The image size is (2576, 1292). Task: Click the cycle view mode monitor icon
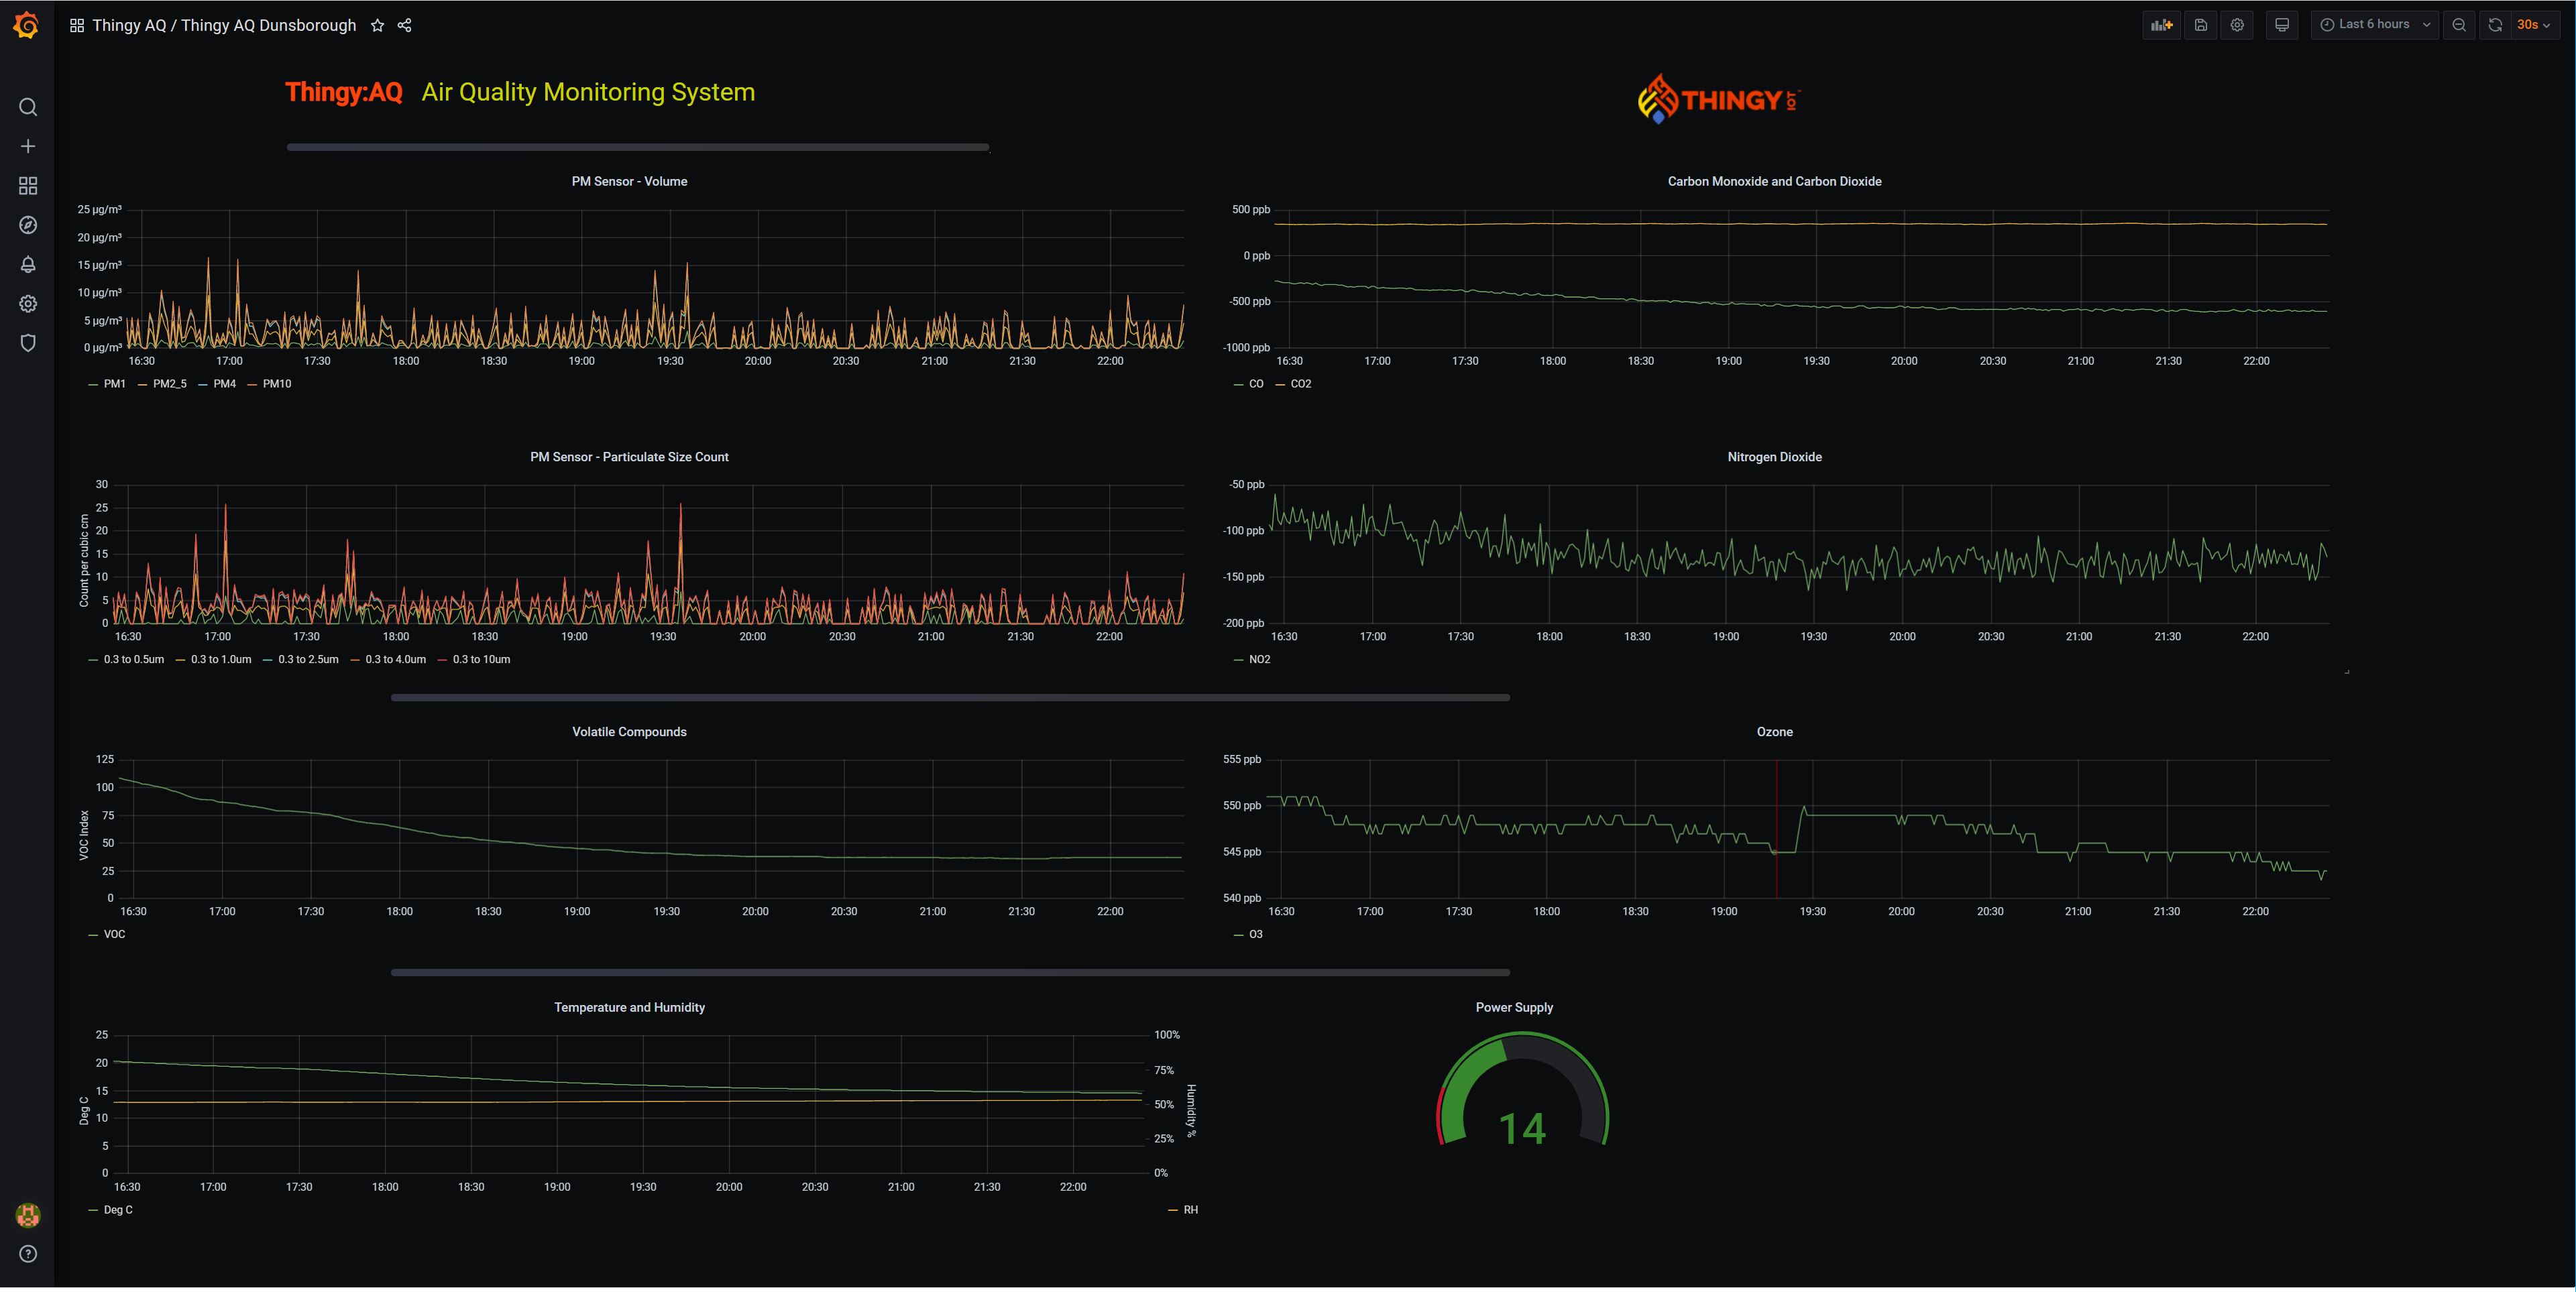coord(2282,25)
